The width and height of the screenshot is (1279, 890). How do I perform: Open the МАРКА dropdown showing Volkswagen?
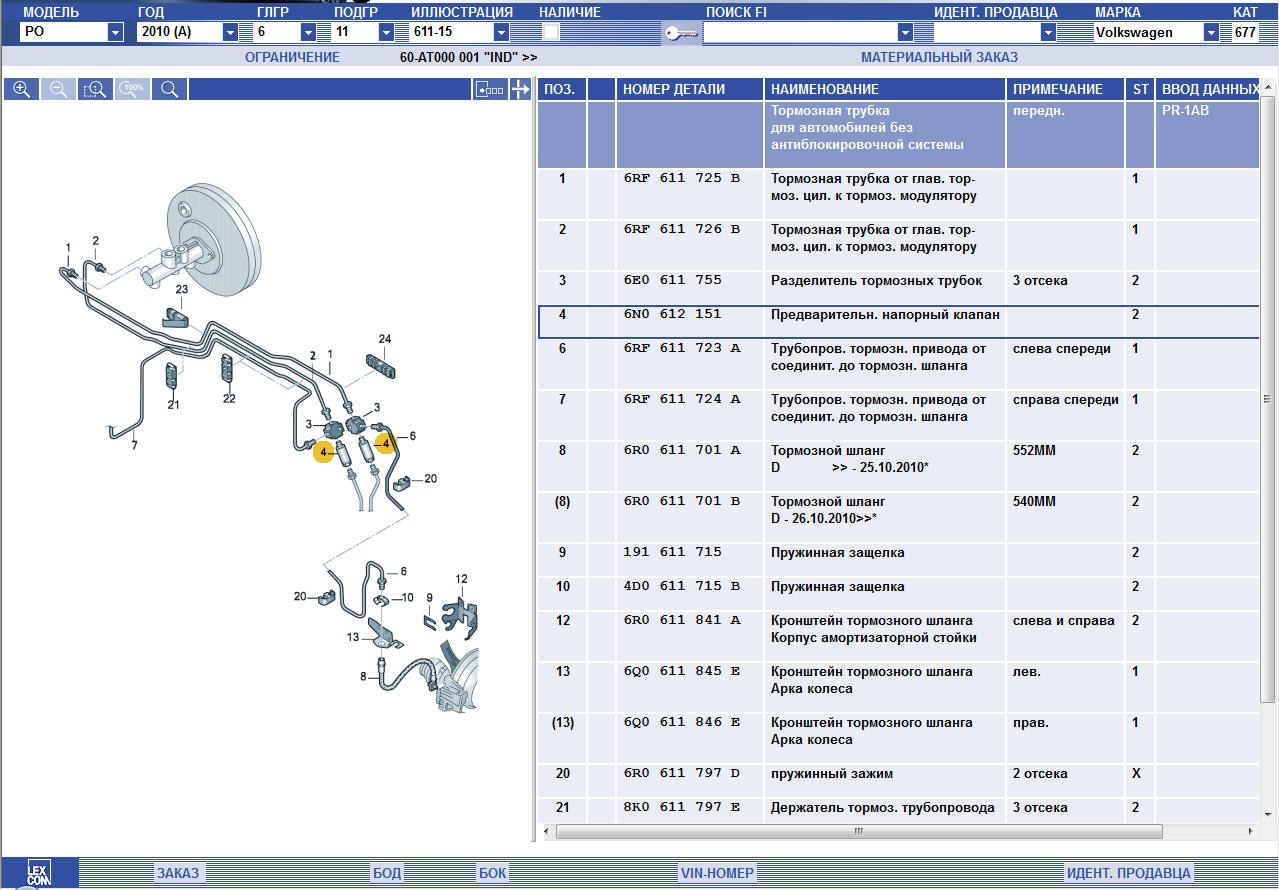1211,32
